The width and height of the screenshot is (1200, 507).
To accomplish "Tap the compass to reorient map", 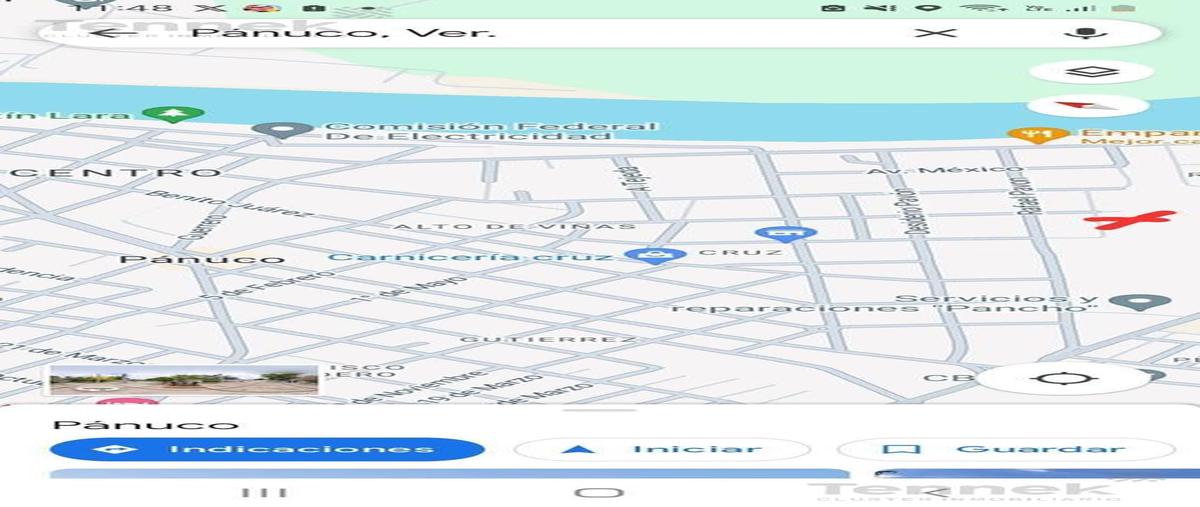I will (x=1089, y=105).
